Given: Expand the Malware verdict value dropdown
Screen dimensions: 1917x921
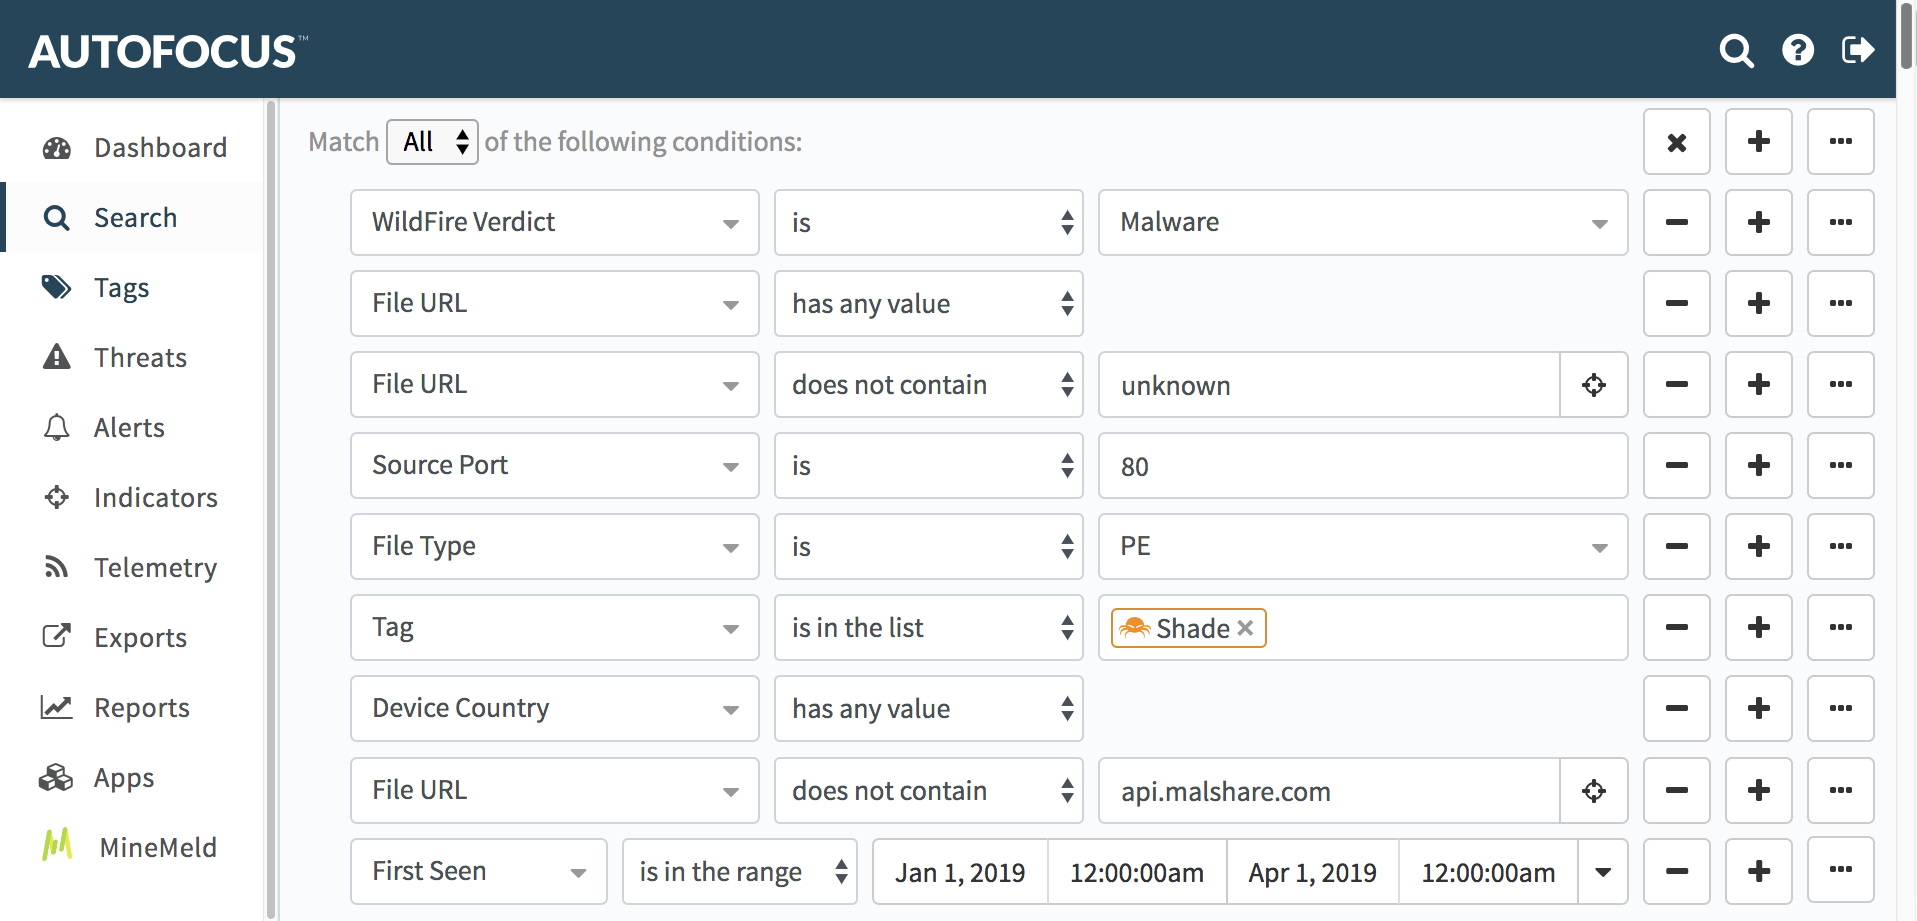Looking at the screenshot, I should (x=1598, y=223).
